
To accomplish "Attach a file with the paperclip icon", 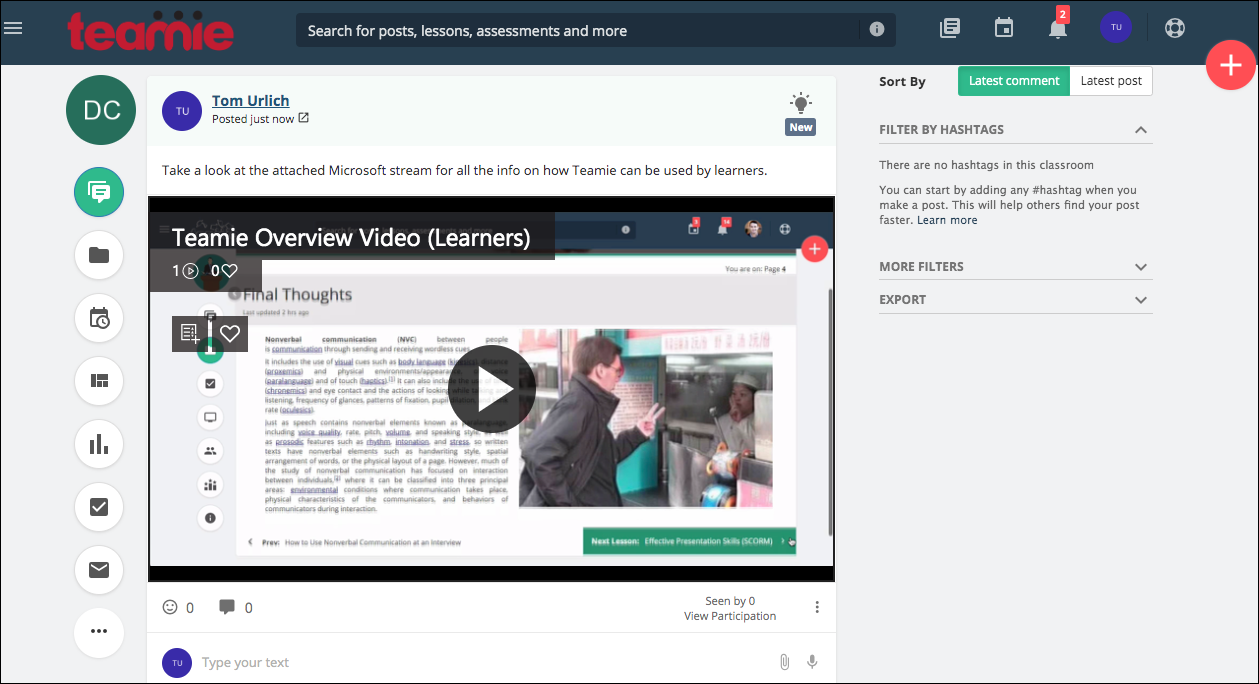I will click(x=785, y=662).
